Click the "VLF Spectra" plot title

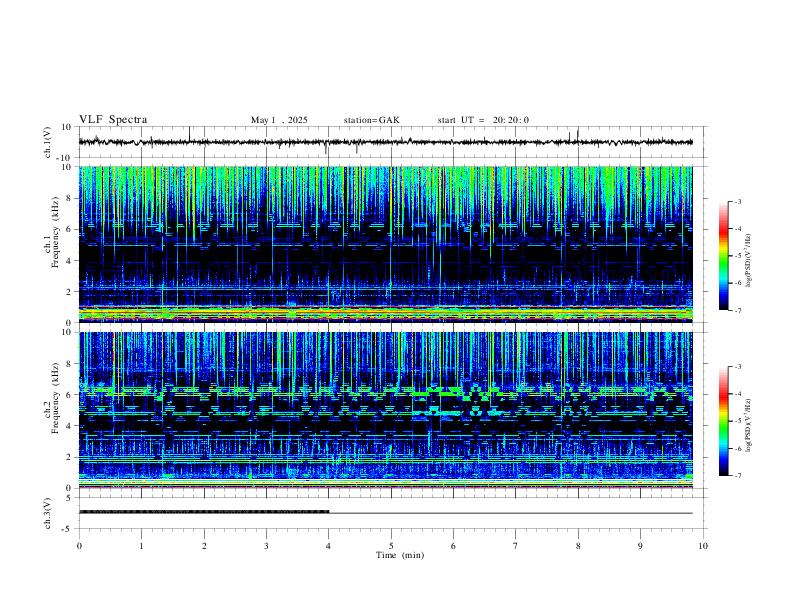113,120
